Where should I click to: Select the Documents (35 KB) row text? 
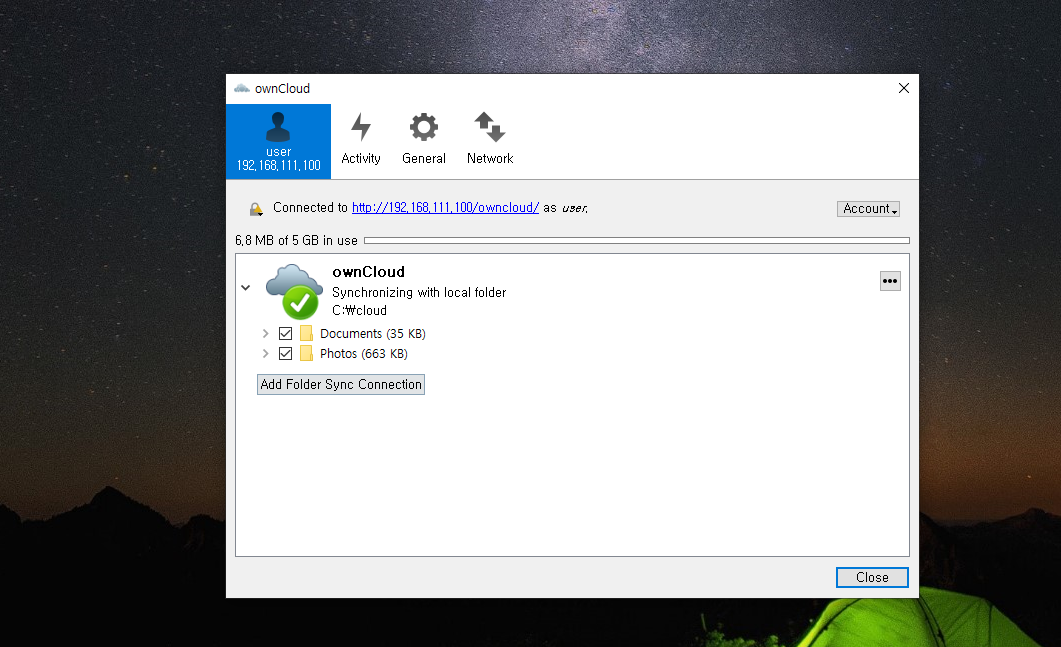(x=373, y=334)
